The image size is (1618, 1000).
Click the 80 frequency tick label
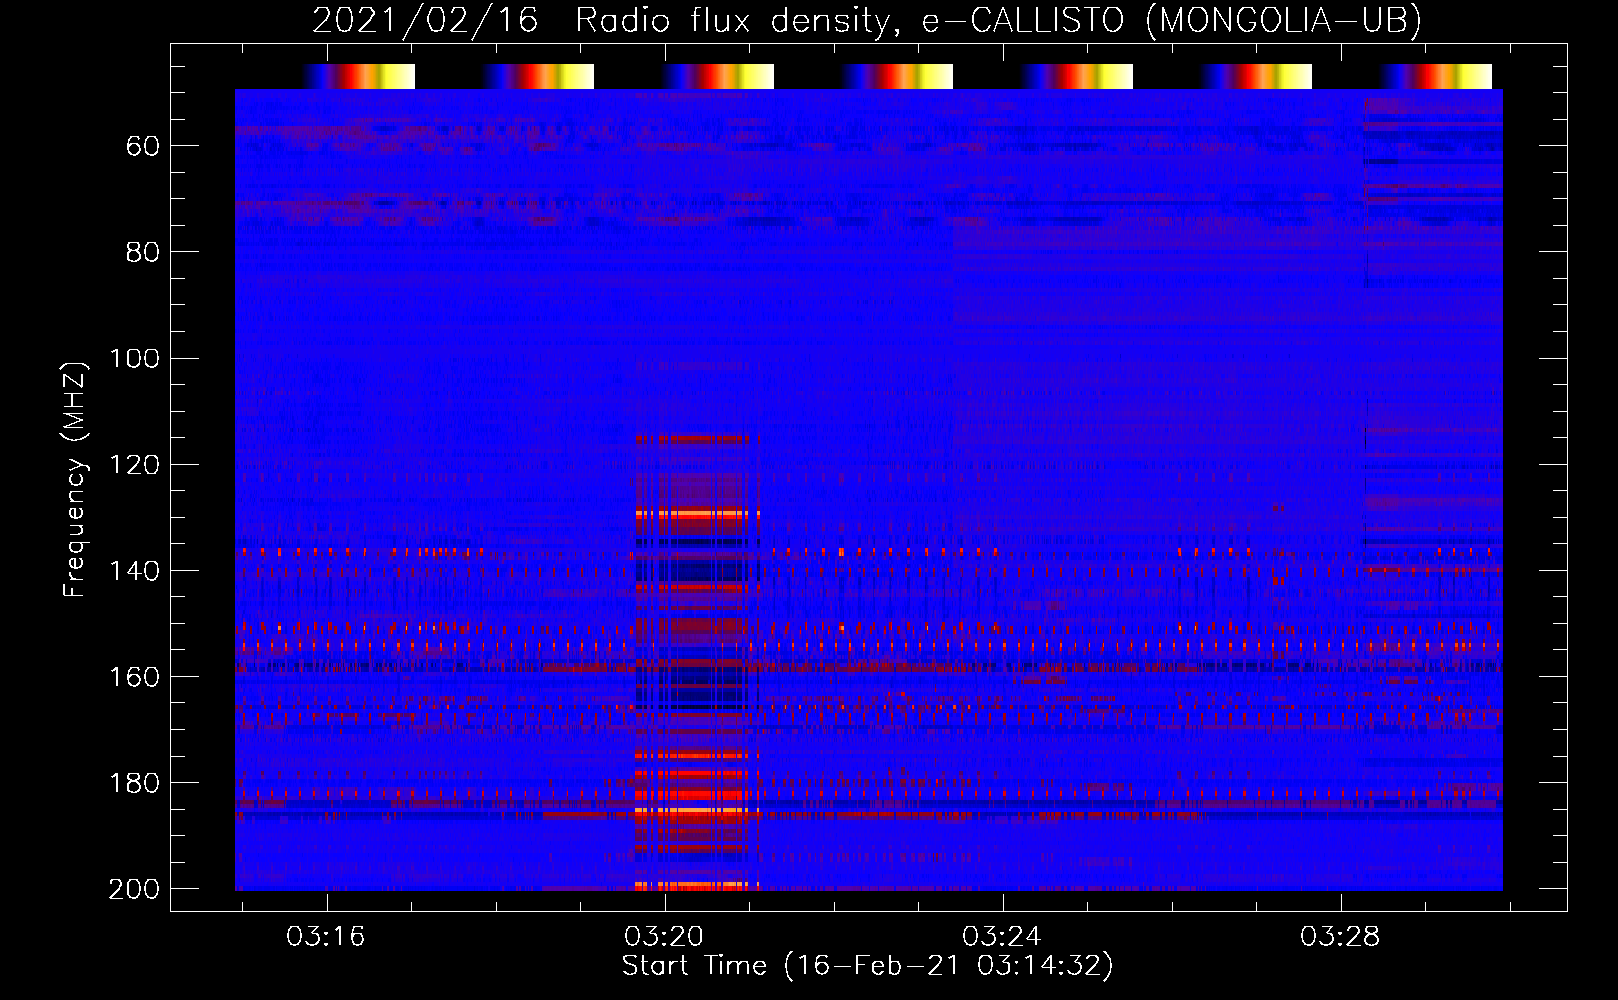(143, 253)
